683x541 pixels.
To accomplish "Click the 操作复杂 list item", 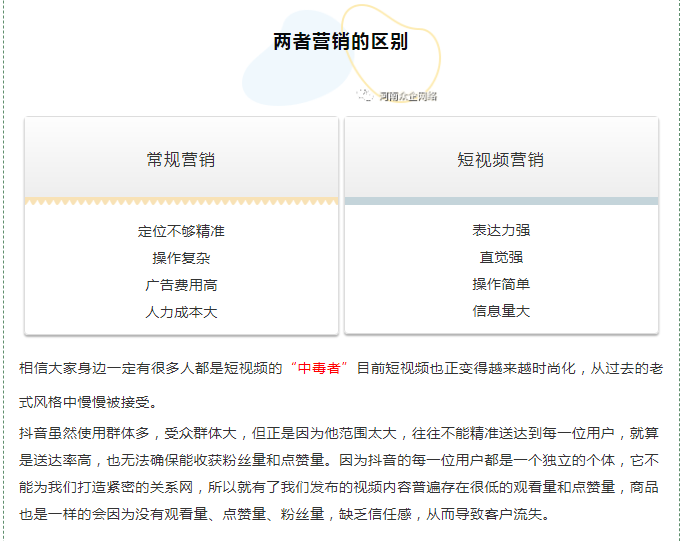I will [x=181, y=258].
